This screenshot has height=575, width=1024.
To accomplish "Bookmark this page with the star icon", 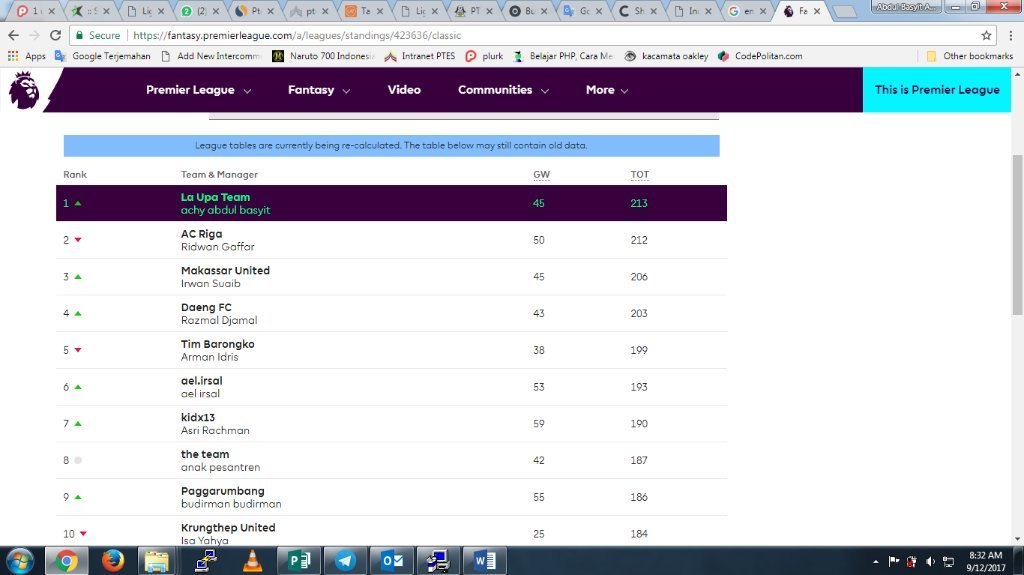I will [986, 35].
